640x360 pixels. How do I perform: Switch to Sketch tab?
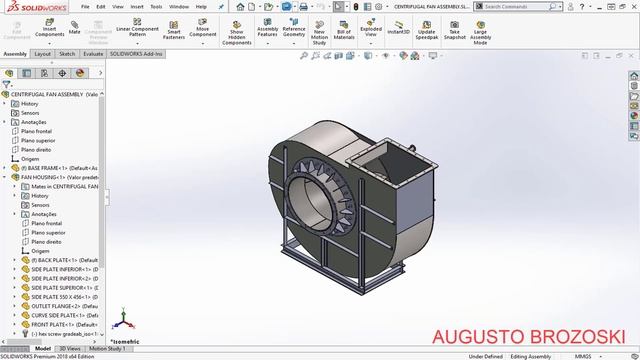67,54
